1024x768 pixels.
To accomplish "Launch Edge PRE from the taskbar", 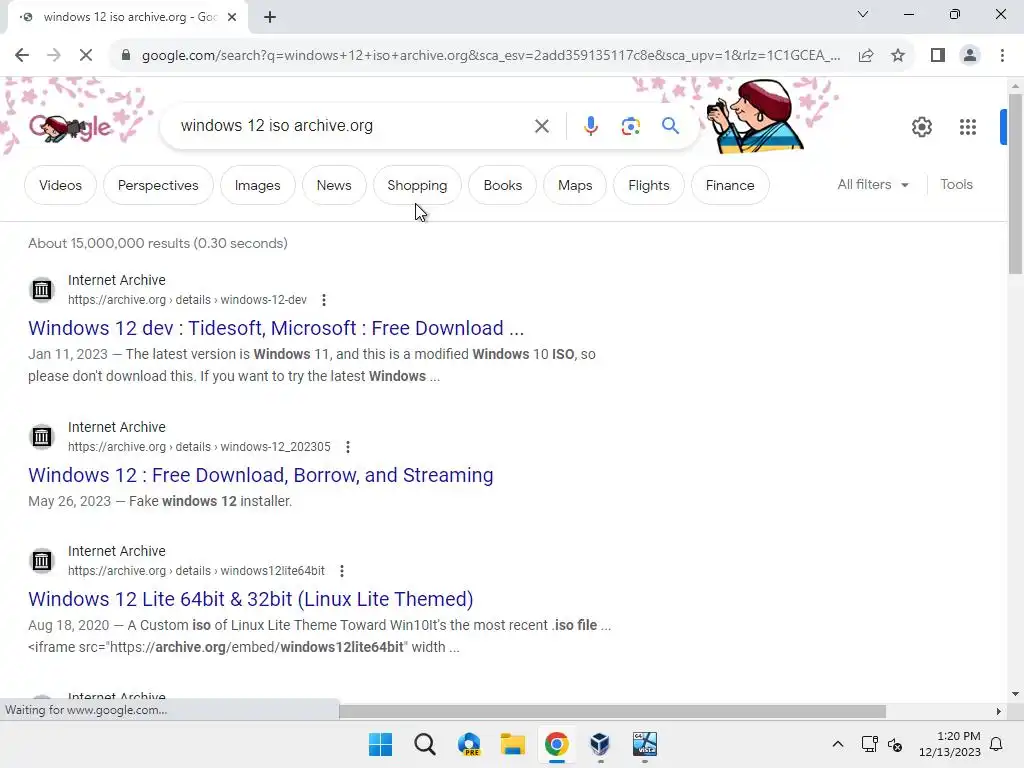I will click(x=469, y=744).
